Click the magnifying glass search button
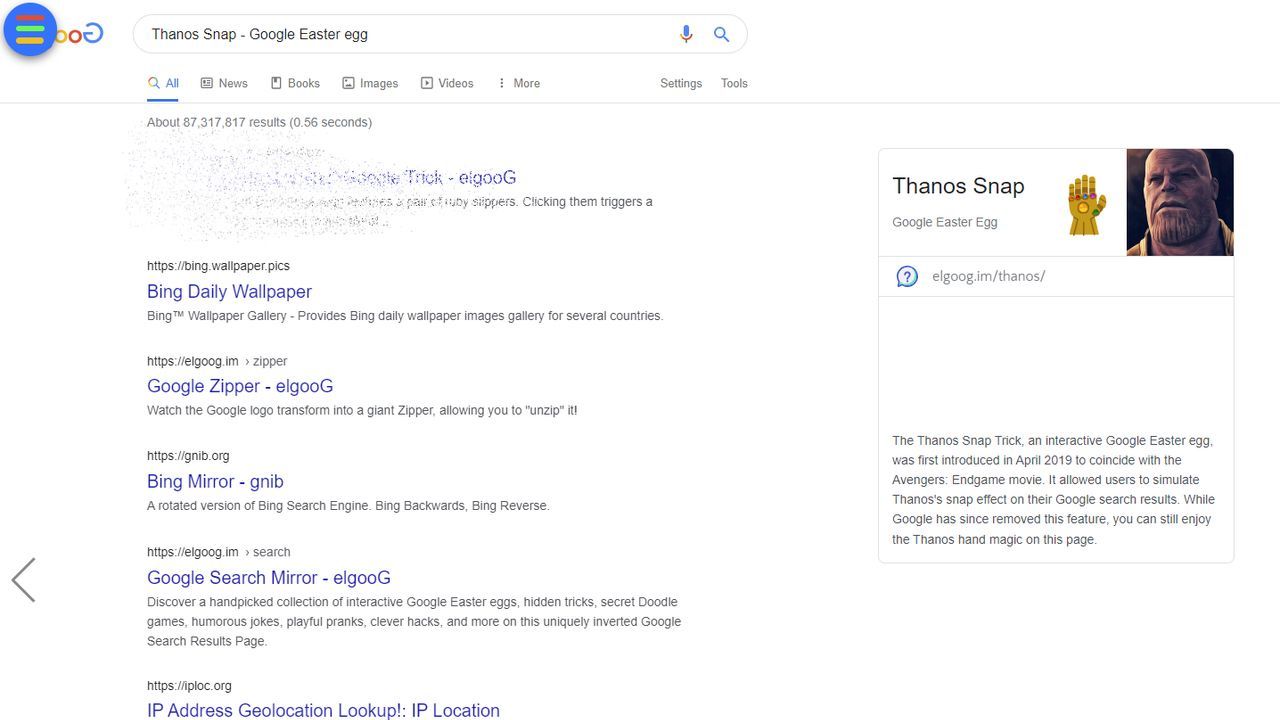This screenshot has height=720, width=1280. tap(721, 34)
